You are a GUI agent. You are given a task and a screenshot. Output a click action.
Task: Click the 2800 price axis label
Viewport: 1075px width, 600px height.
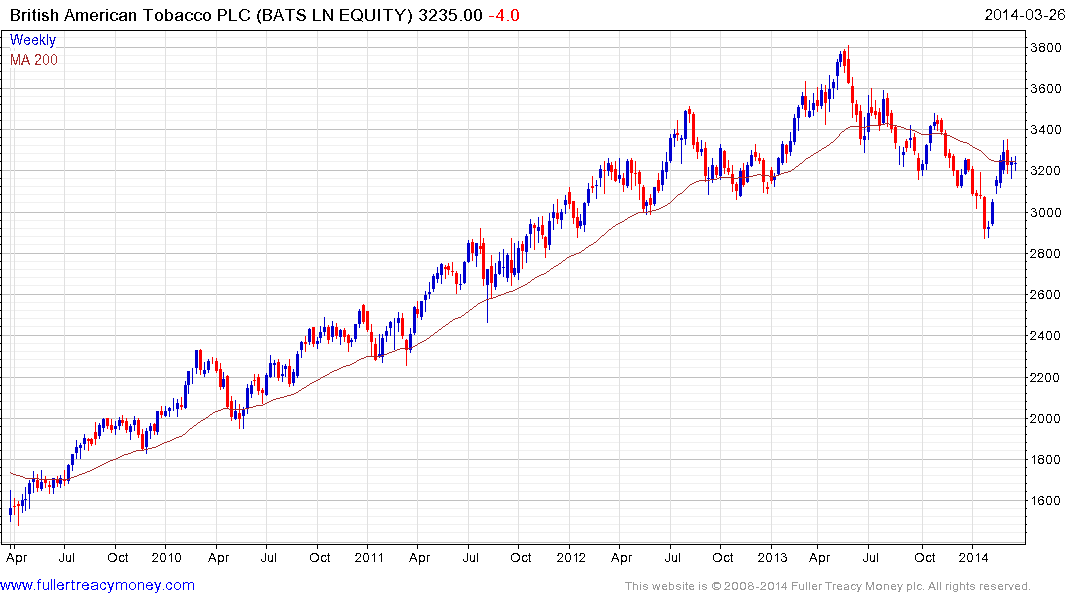coord(1046,254)
